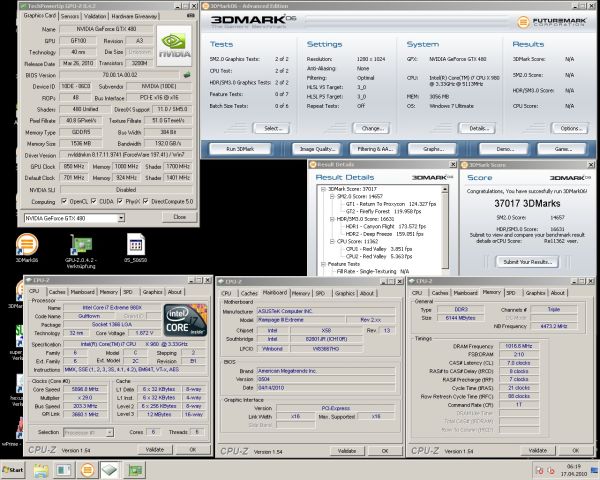Click the scroll up arrow in Result Details
Viewport: 600px width, 480px height.
(445, 189)
